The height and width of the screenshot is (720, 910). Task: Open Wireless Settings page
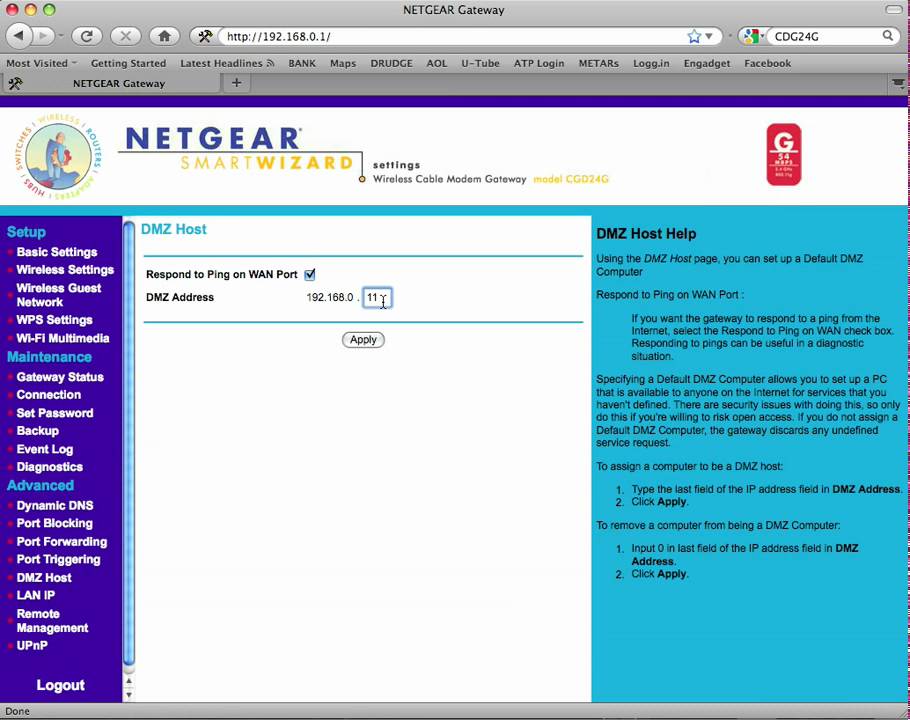[65, 270]
